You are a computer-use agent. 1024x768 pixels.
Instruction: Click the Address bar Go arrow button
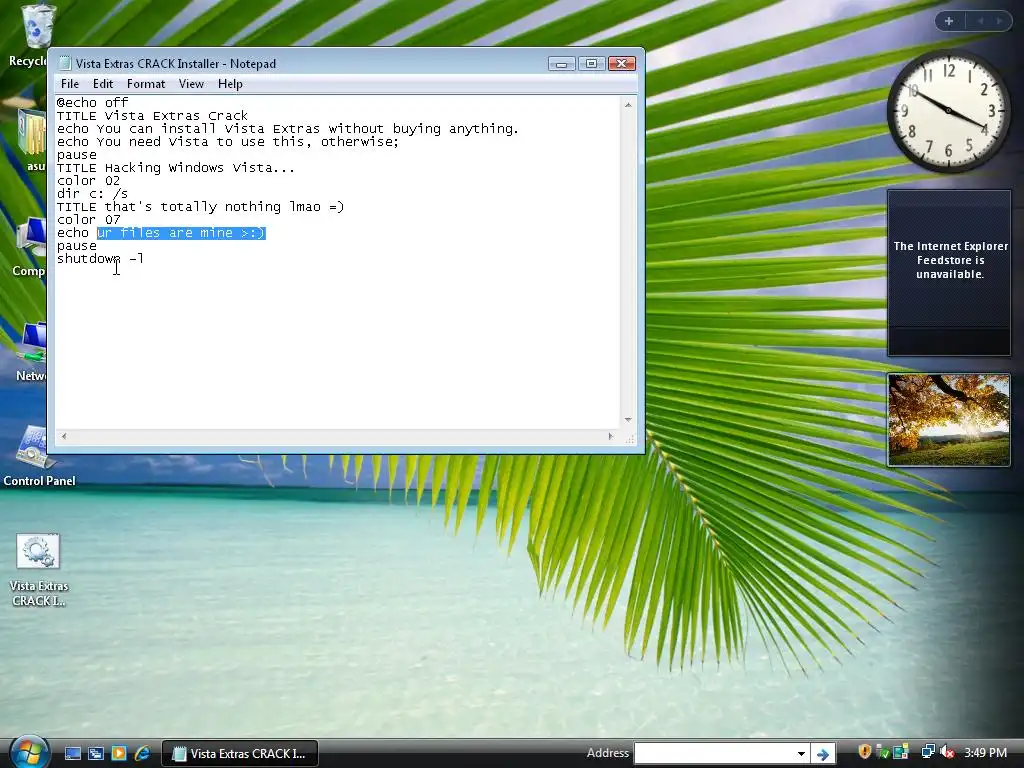point(823,754)
